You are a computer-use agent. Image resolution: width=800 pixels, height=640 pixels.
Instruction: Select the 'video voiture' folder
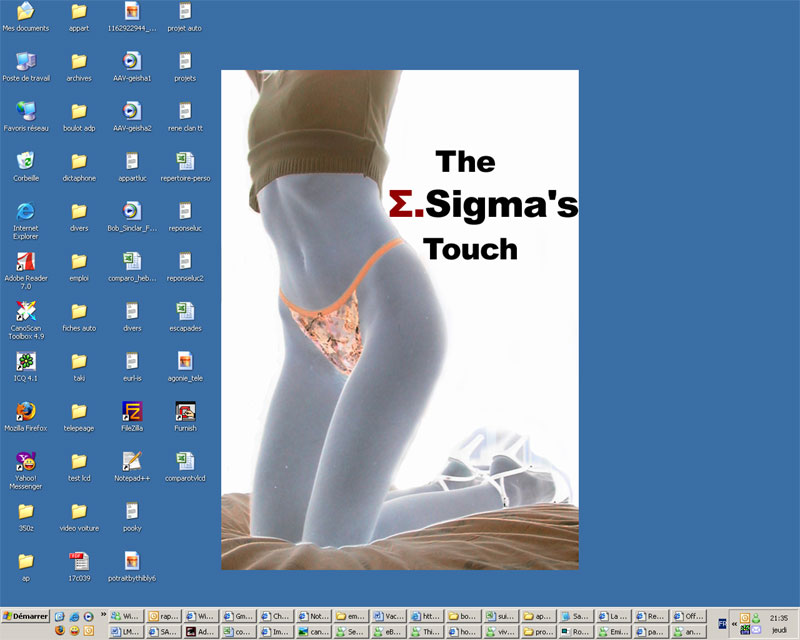pos(79,511)
